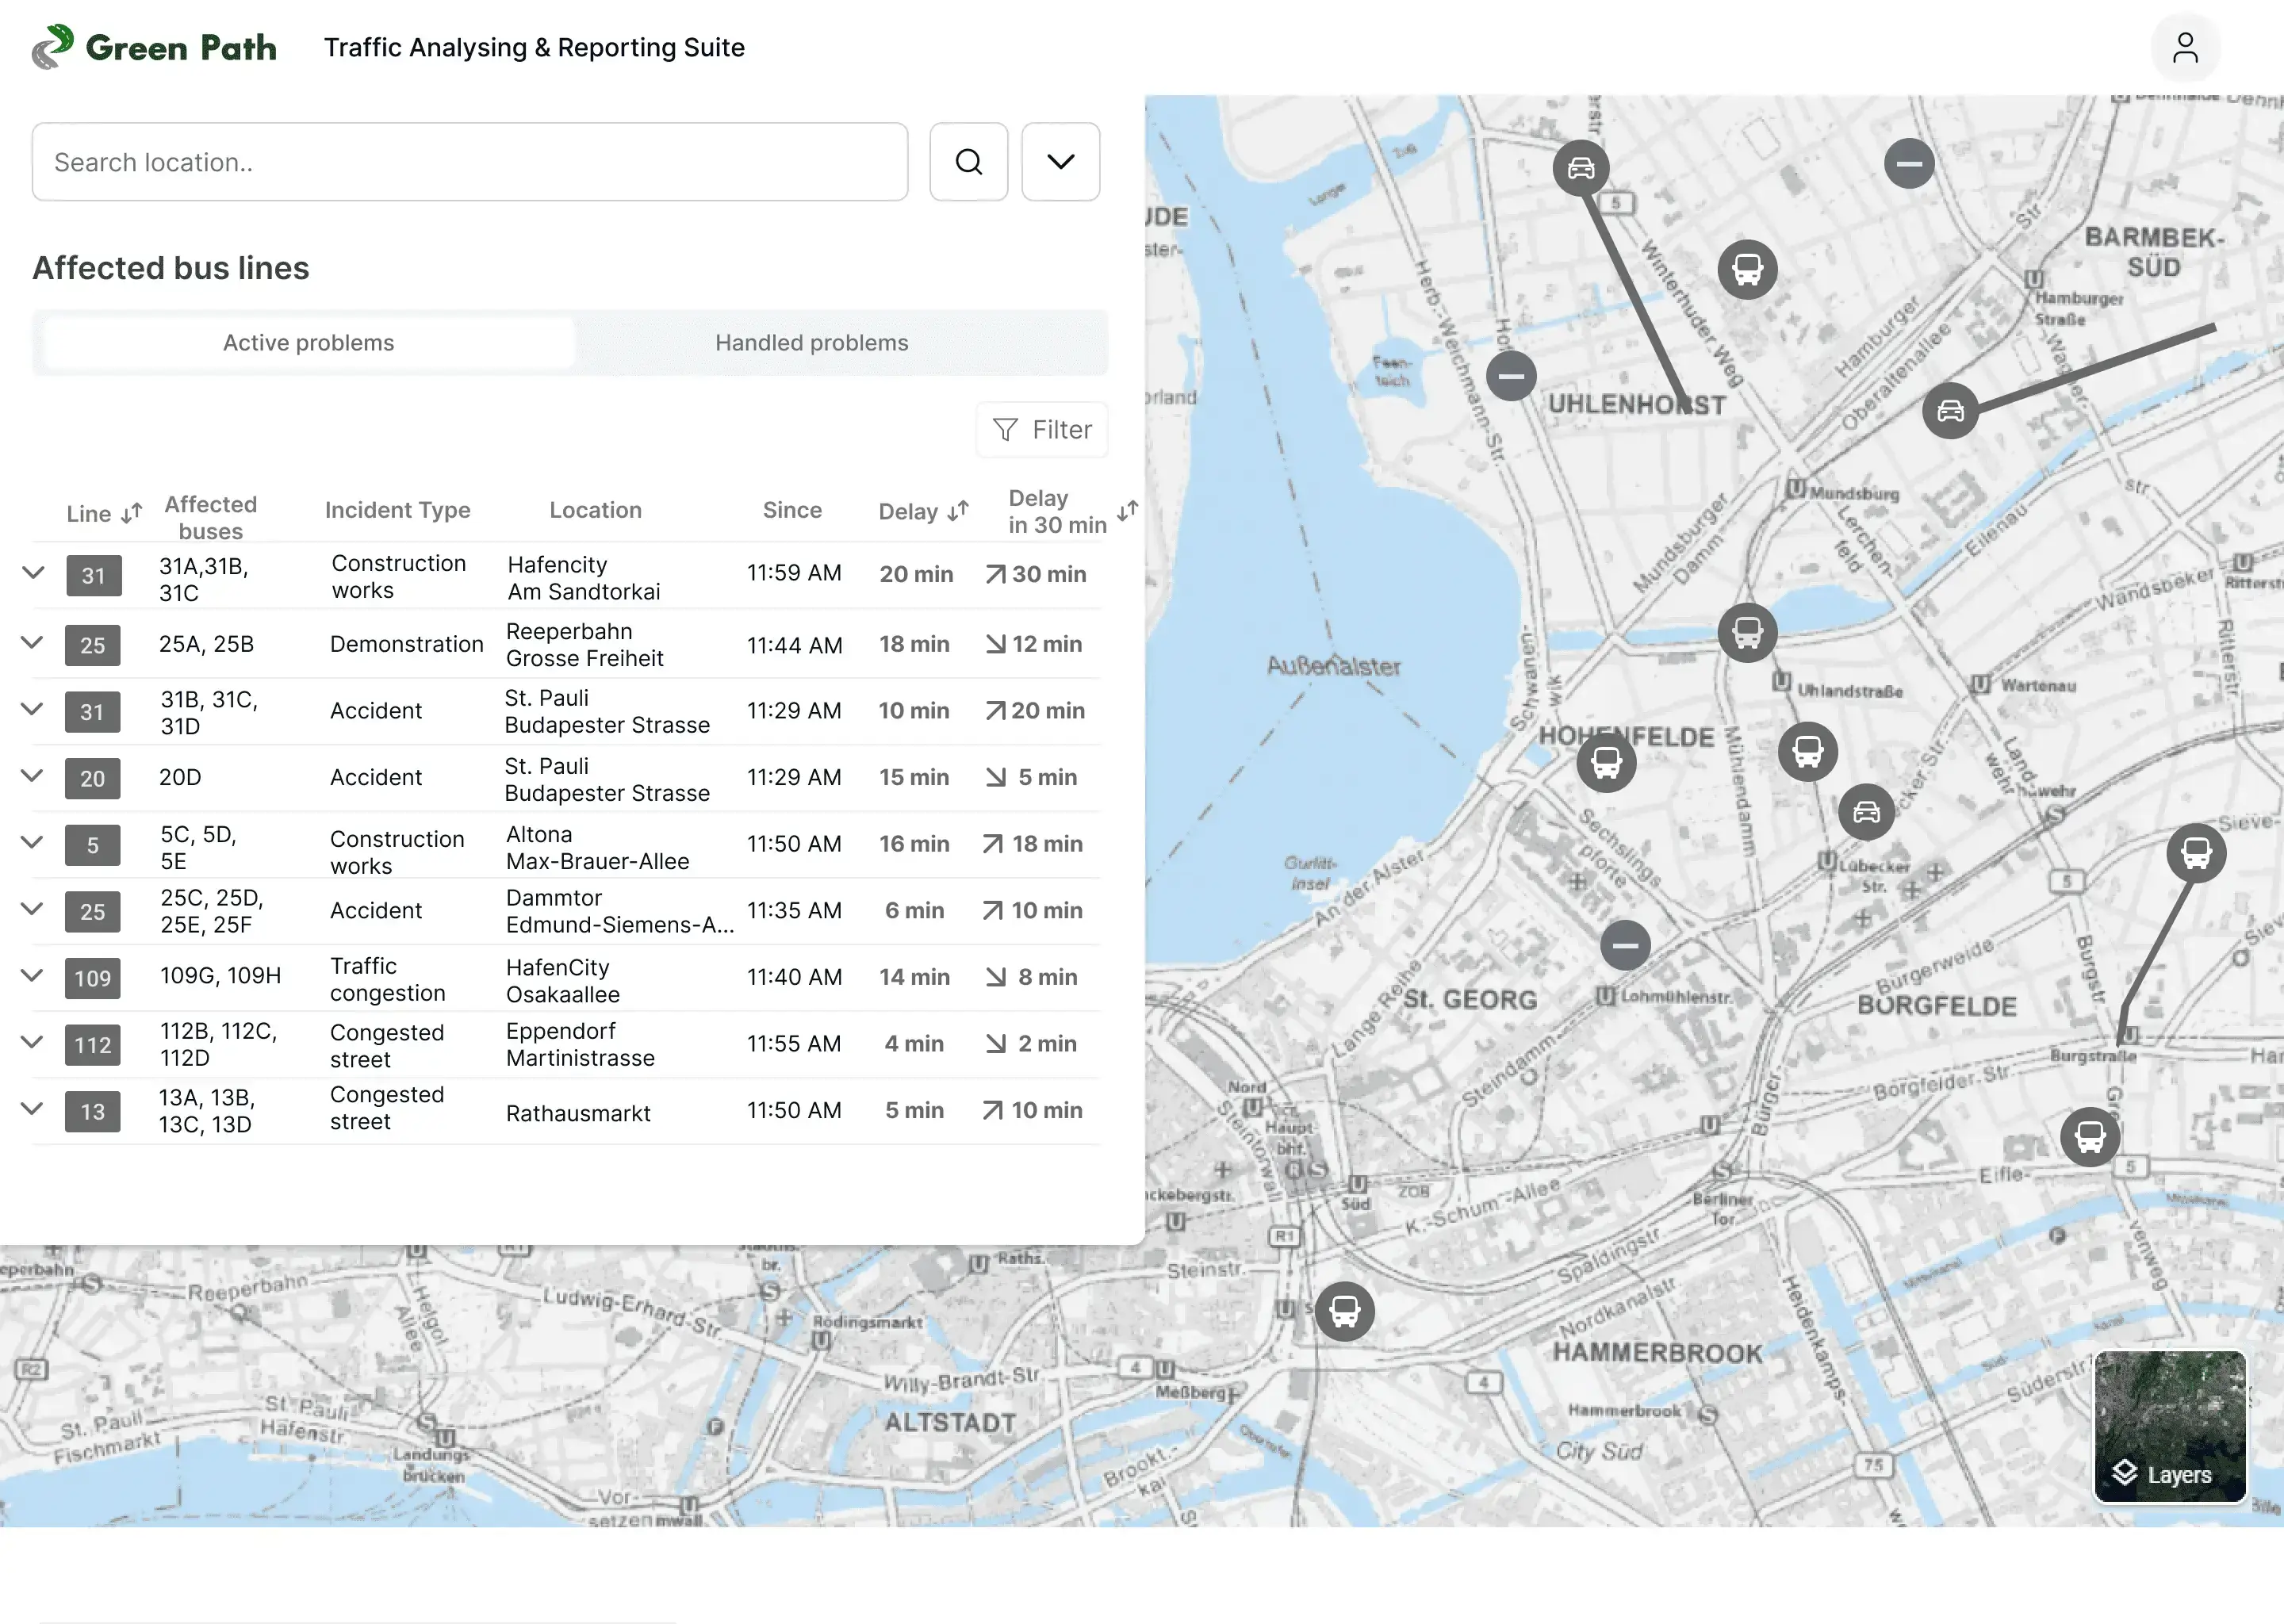This screenshot has width=2284, height=1624.
Task: Expand the line 25 Demonstration row
Action: coord(33,643)
